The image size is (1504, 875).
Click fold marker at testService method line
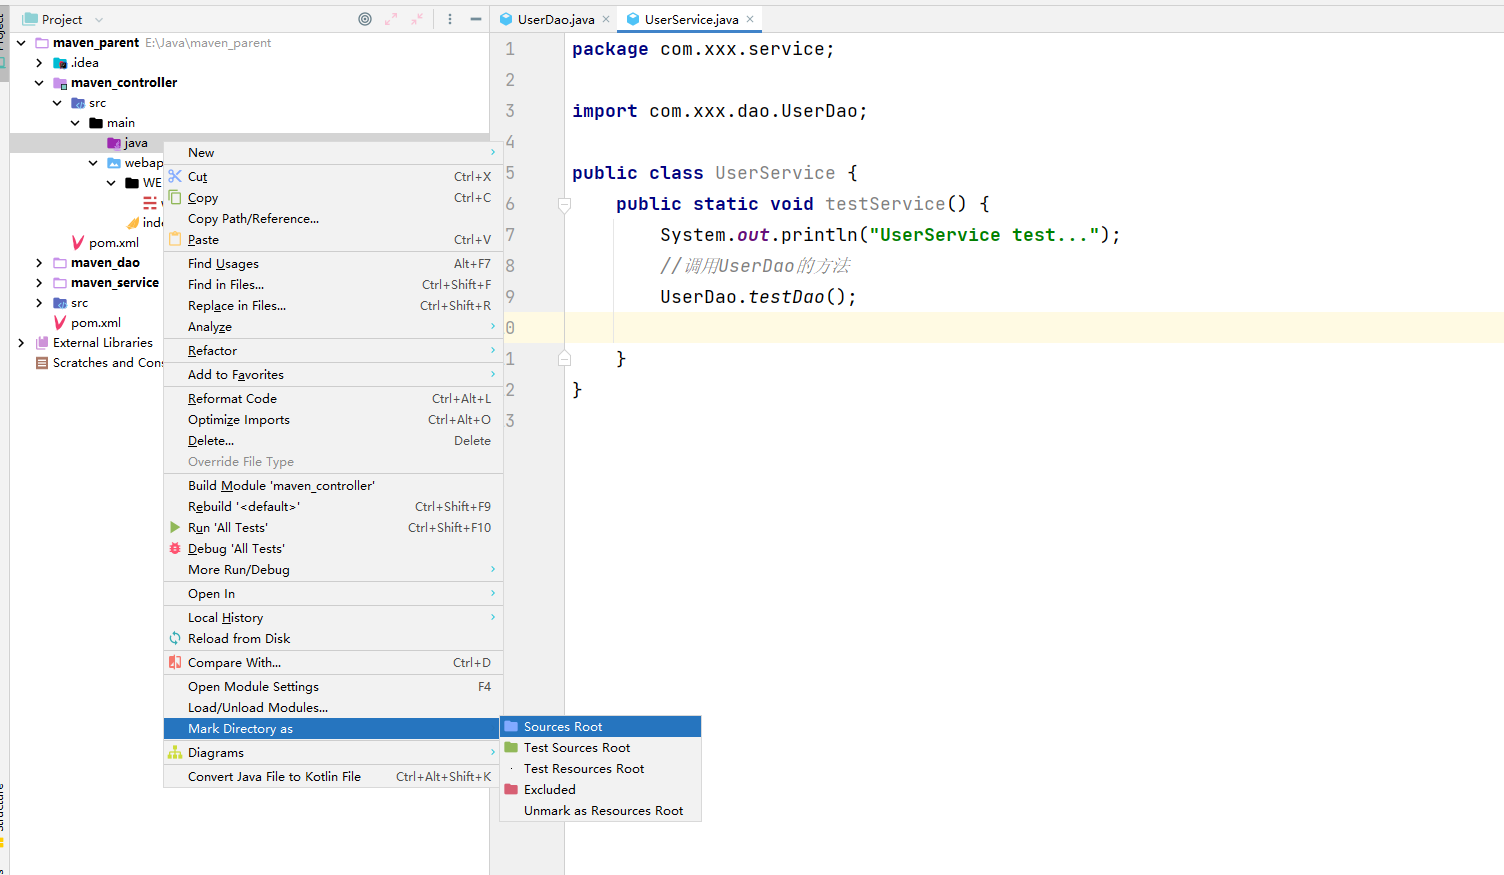(x=564, y=204)
